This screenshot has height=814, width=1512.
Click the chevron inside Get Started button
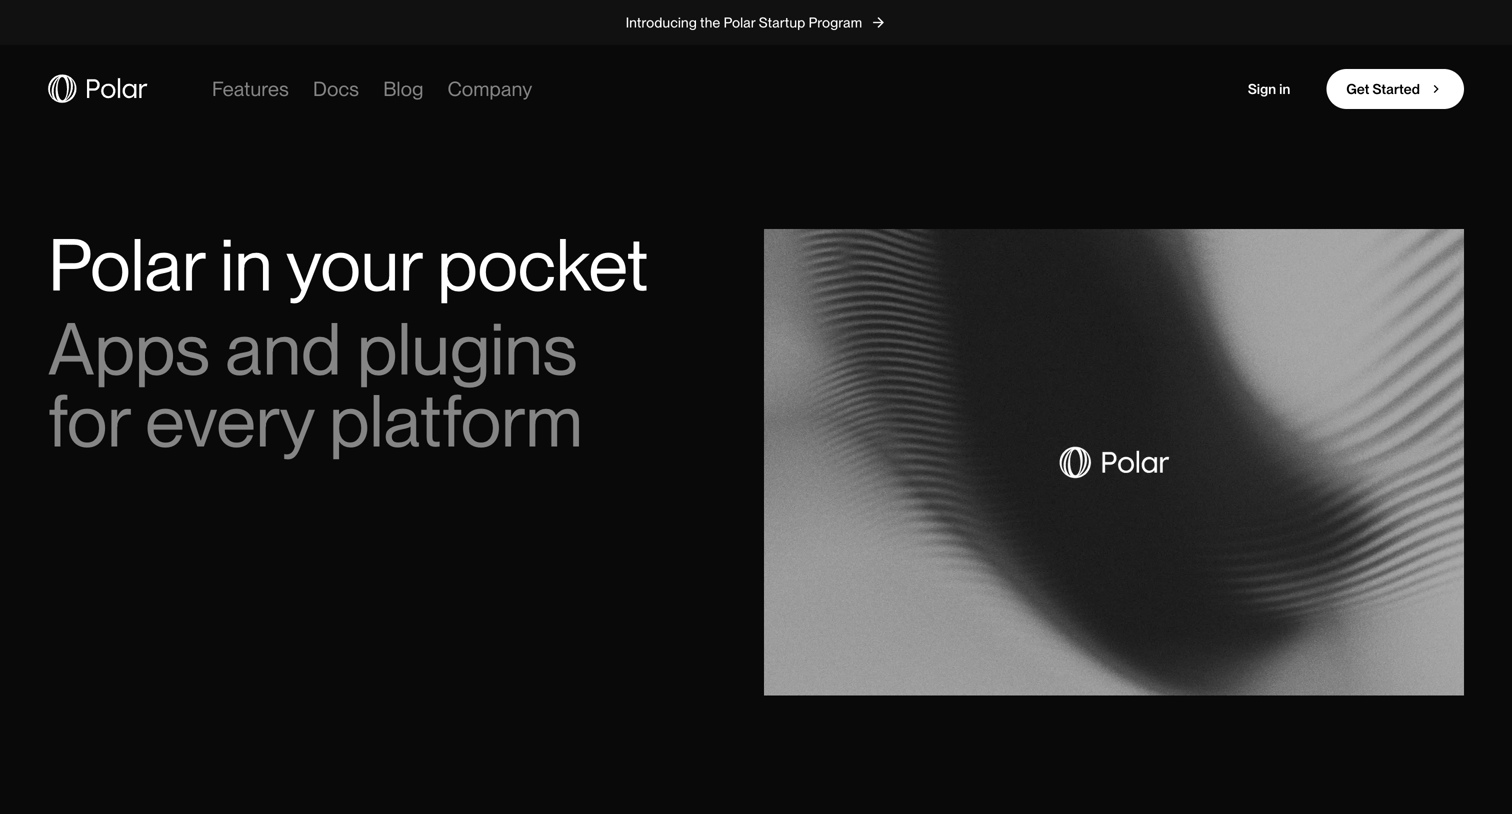(1436, 89)
